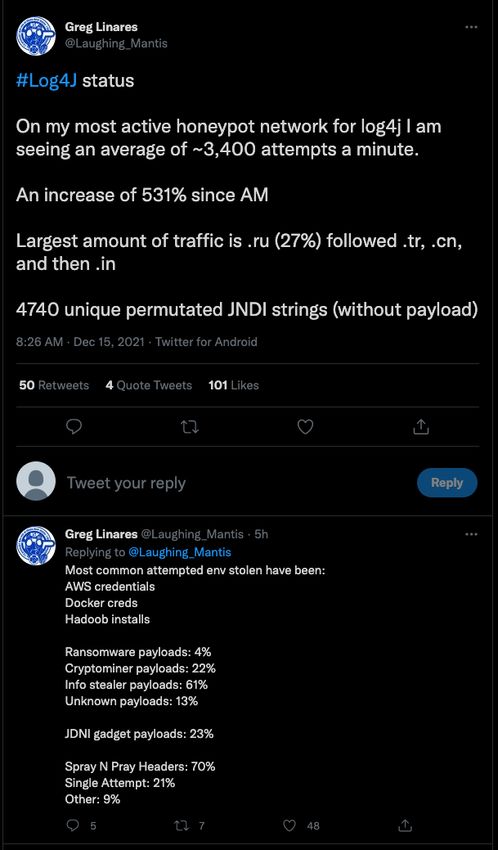This screenshot has width=498, height=850.
Task: Share the main tweet via the share icon
Action: (x=421, y=427)
